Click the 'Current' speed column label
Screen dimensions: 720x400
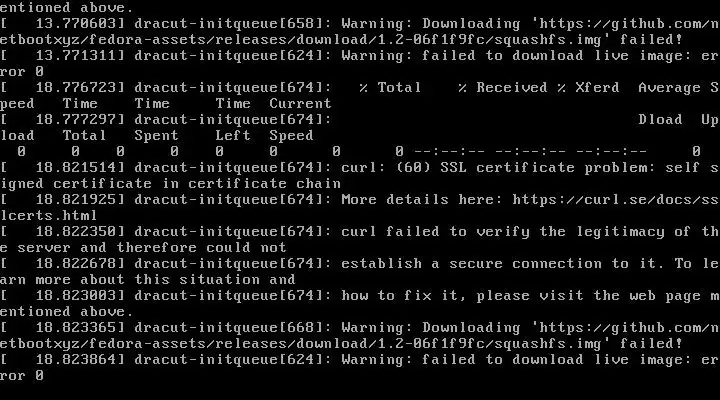pyautogui.click(x=300, y=103)
